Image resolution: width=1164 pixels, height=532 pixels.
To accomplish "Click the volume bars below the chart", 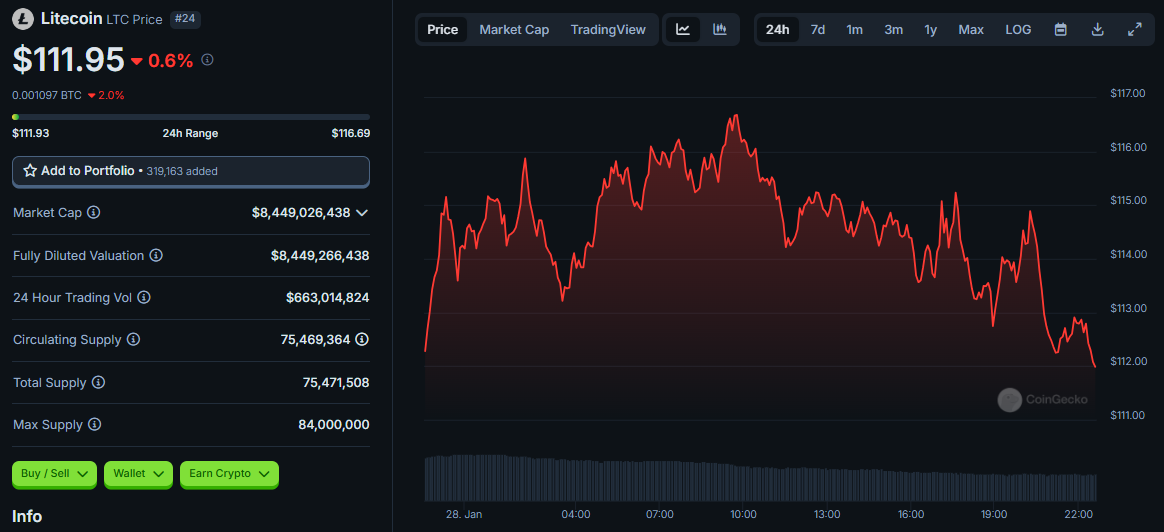I will tap(760, 479).
